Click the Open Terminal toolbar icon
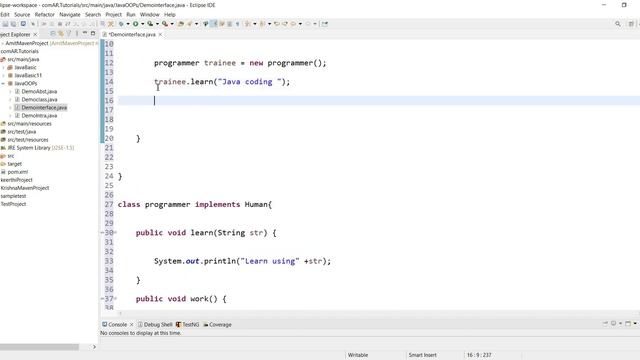 pos(23,24)
